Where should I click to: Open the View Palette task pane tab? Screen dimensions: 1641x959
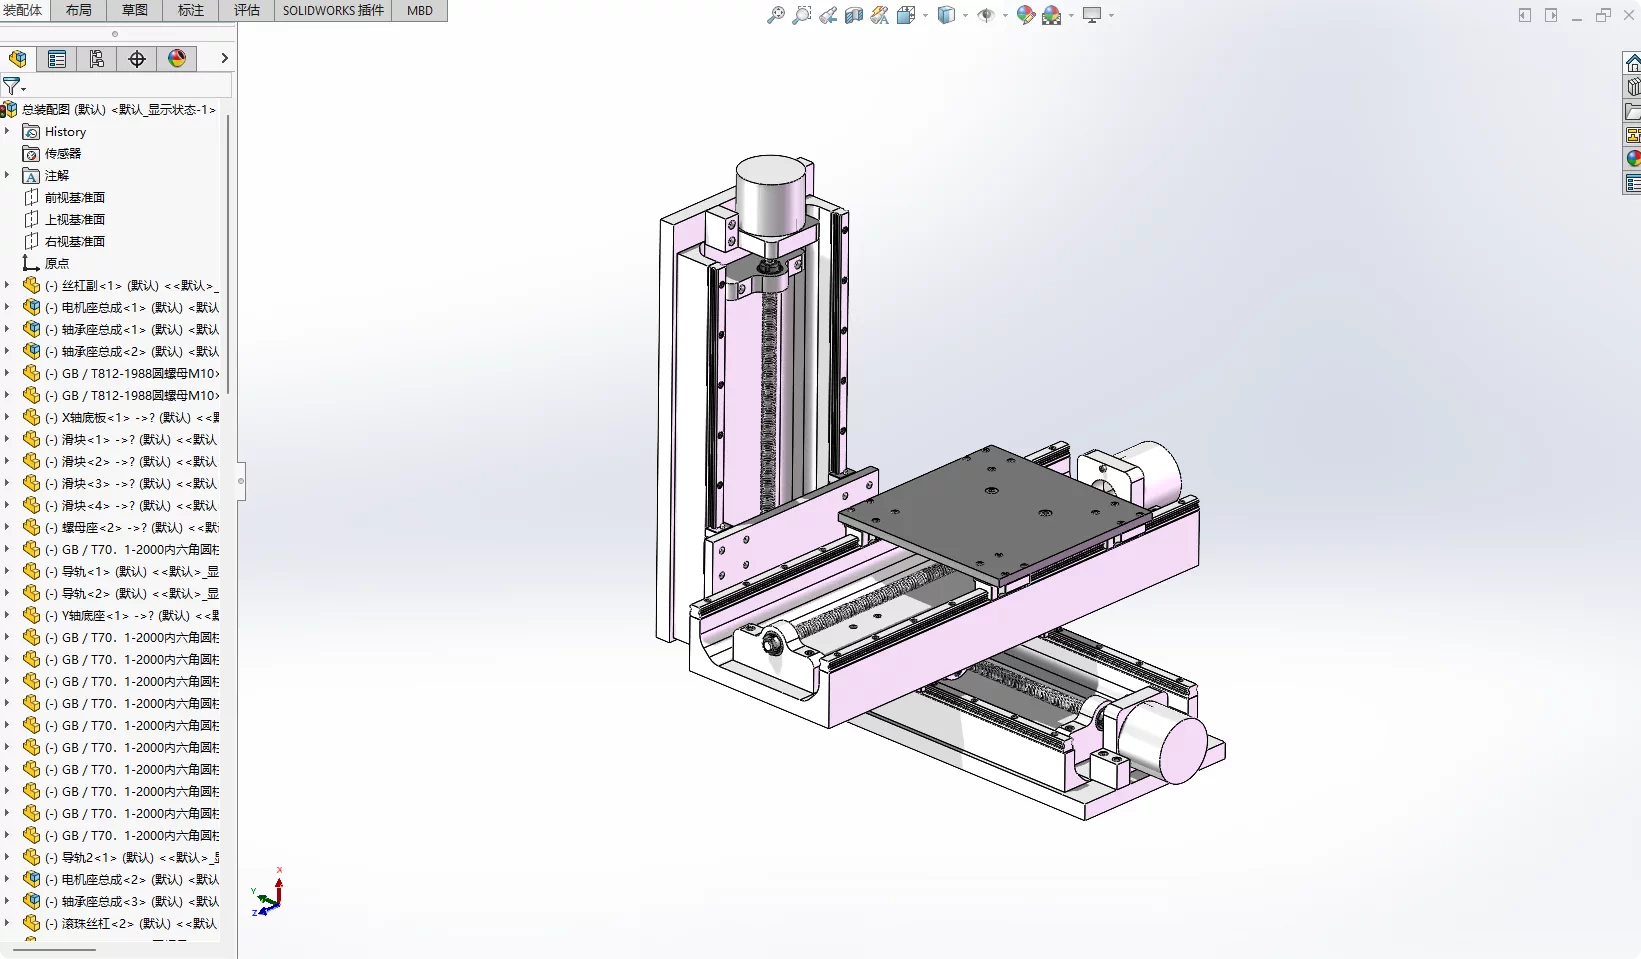[1632, 135]
